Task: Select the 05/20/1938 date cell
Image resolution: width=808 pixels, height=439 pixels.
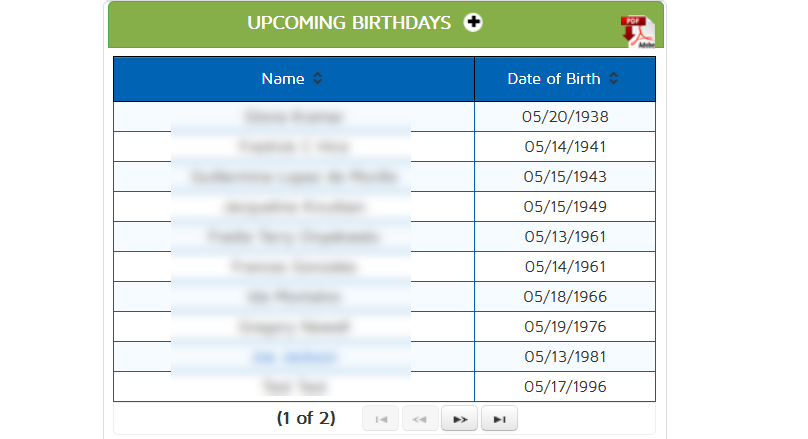Action: pyautogui.click(x=565, y=117)
